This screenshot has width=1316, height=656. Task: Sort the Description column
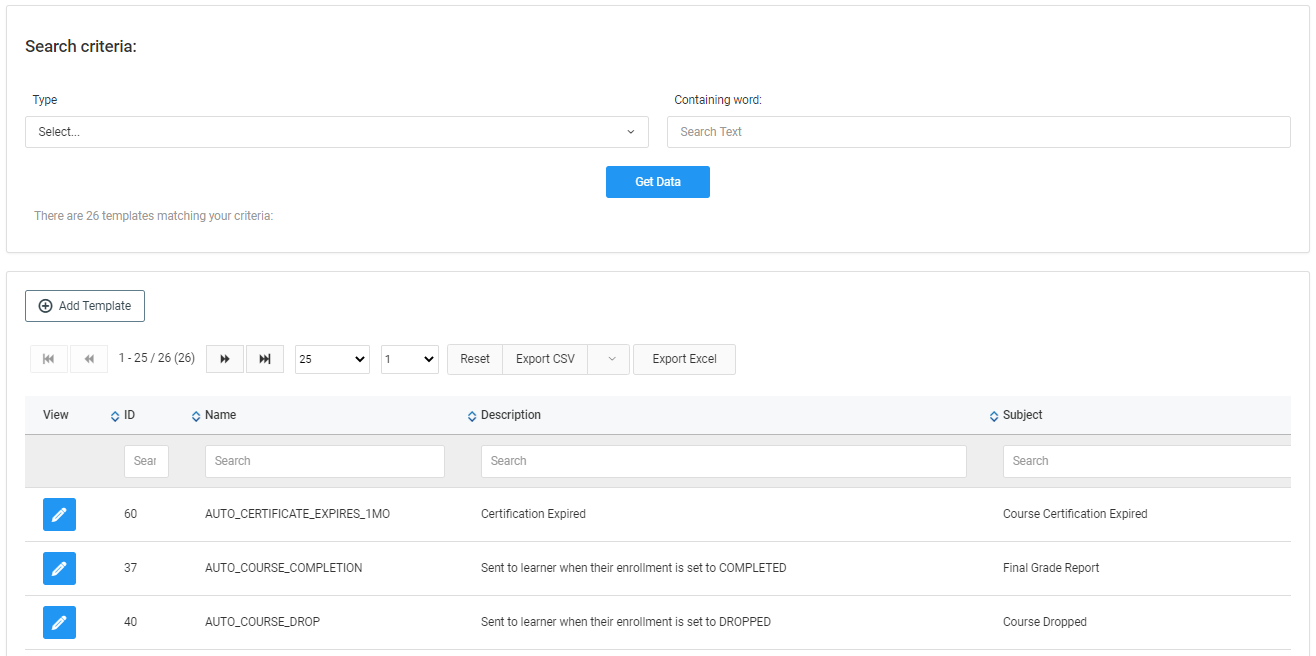click(472, 416)
